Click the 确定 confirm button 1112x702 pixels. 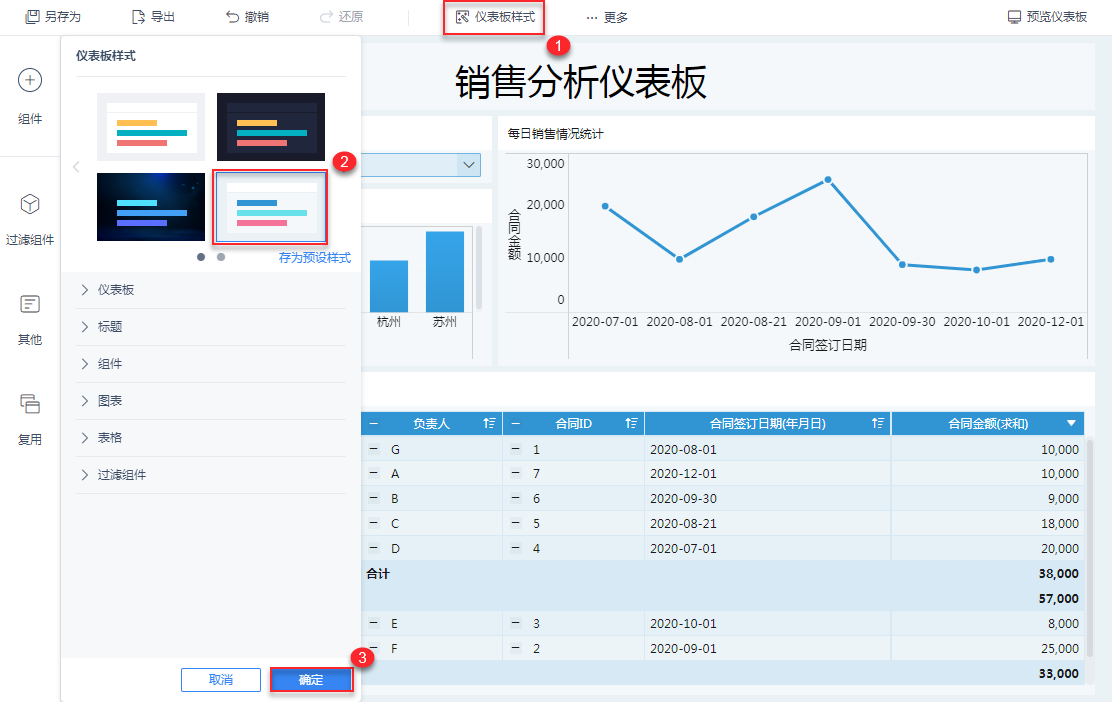tap(311, 679)
